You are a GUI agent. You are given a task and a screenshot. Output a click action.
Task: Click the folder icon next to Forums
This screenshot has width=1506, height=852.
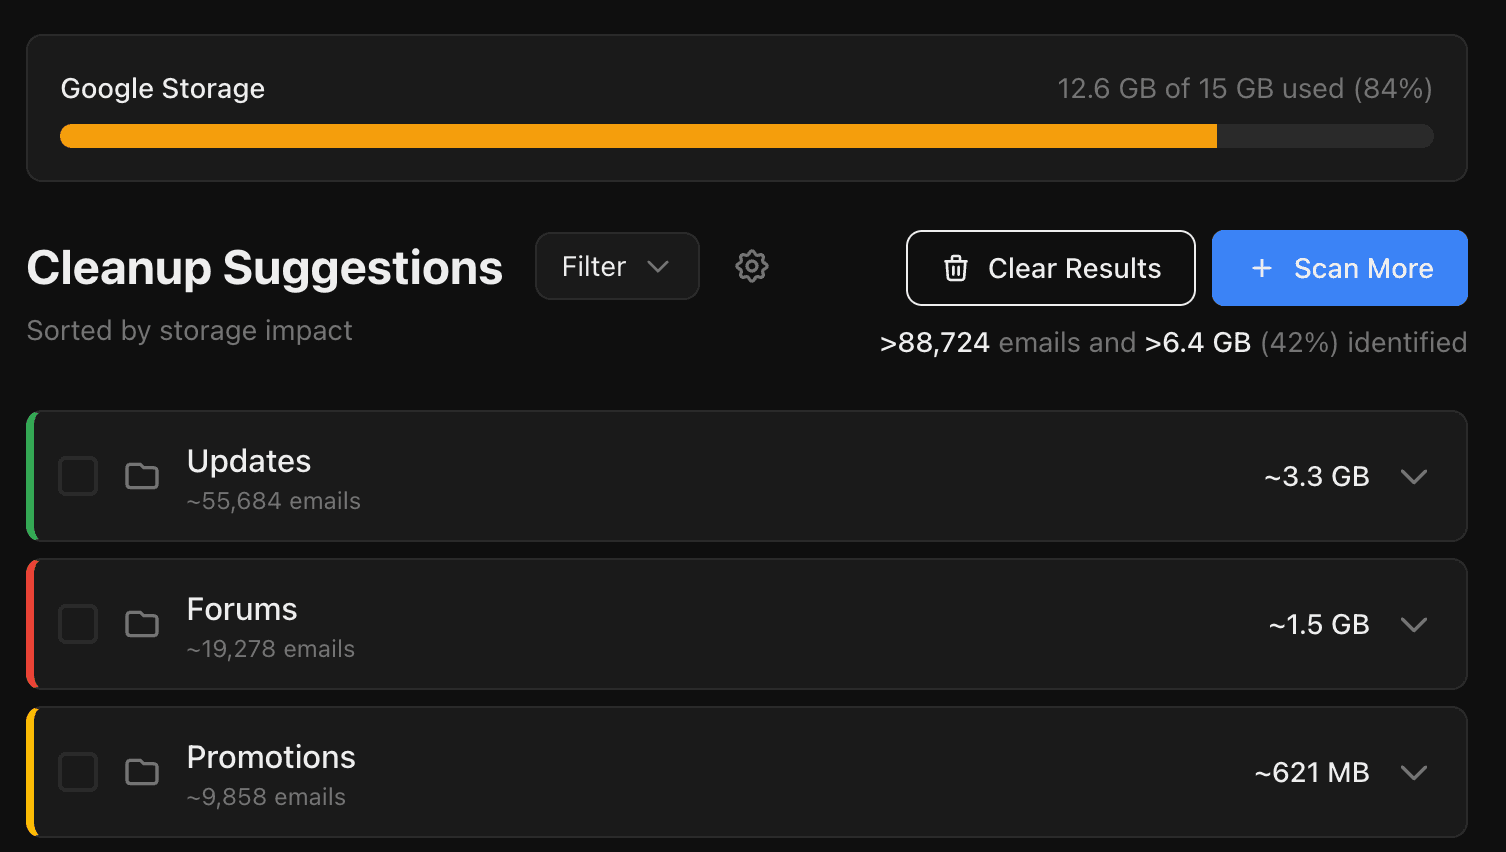click(x=141, y=624)
